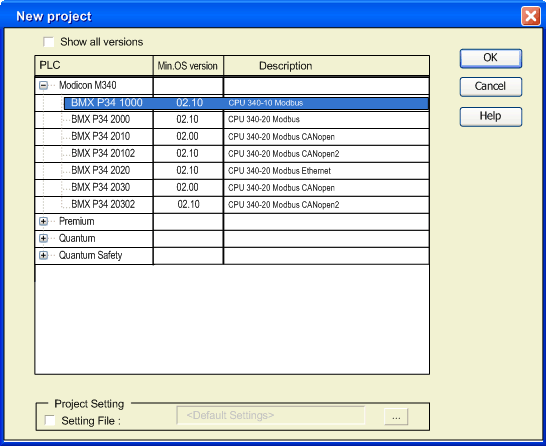Collapse the Modicon M340 tree node

[x=43, y=86]
